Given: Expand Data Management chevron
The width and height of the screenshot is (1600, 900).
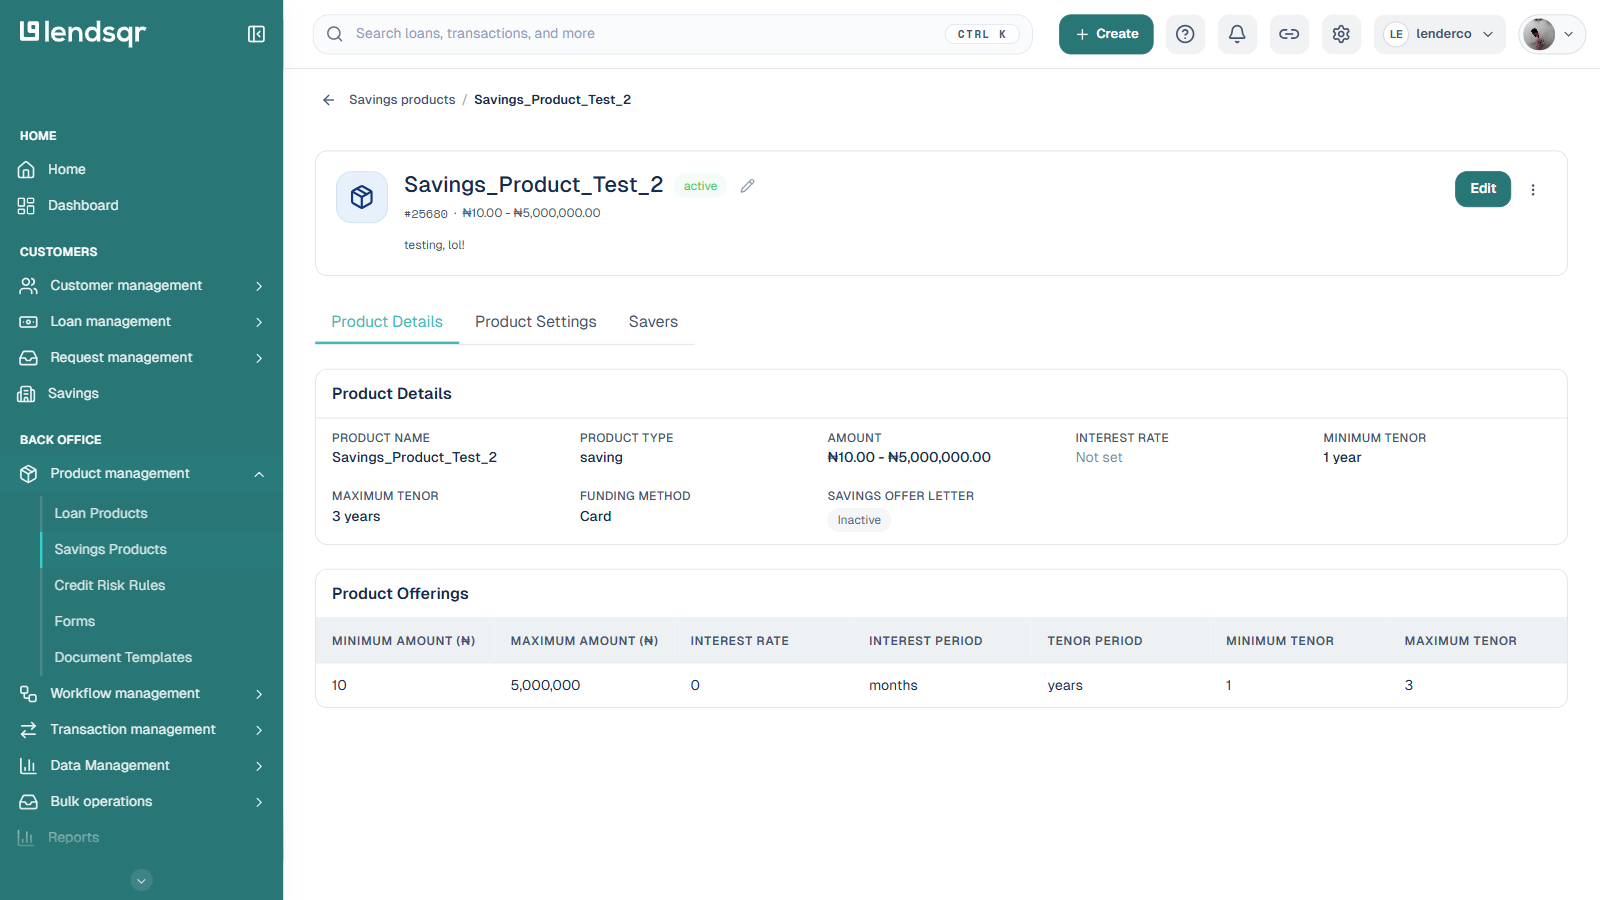Looking at the screenshot, I should pyautogui.click(x=259, y=766).
